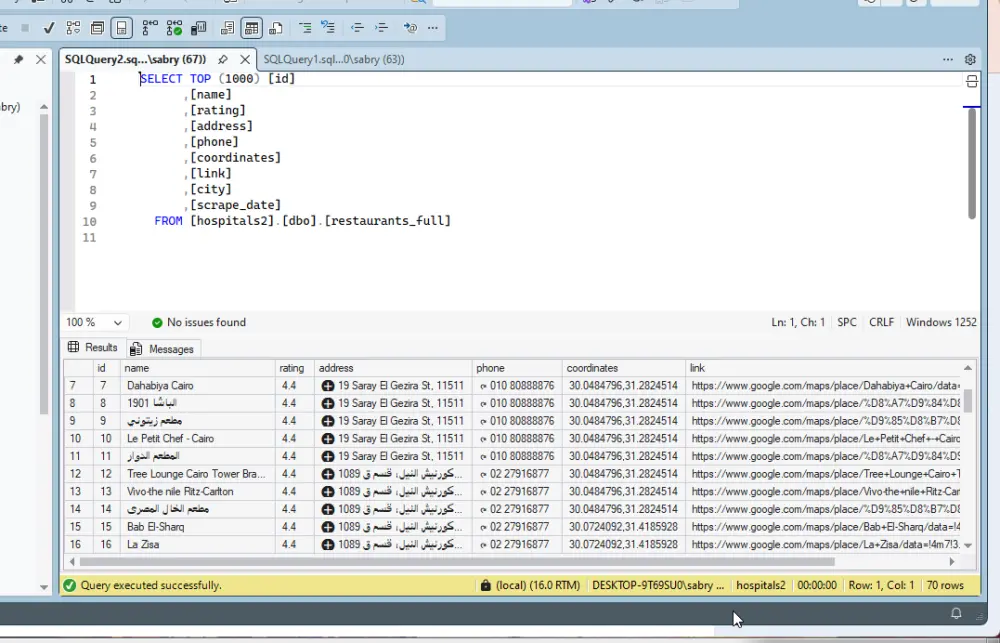Click the Vivo-the nile Ritz-Carlton cell
The height and width of the screenshot is (643, 1000).
pos(197,492)
